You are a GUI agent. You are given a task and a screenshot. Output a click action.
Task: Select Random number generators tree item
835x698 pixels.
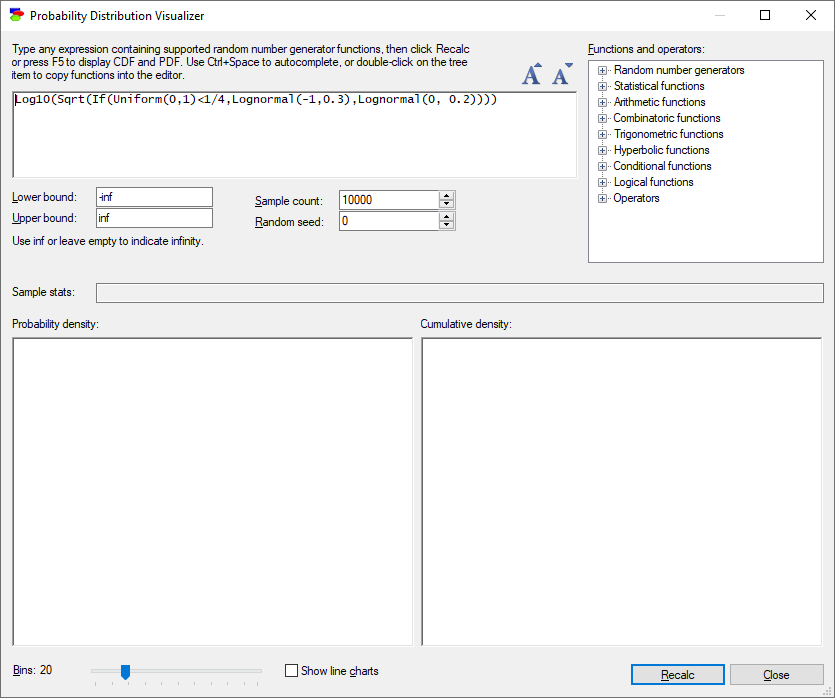coord(679,70)
